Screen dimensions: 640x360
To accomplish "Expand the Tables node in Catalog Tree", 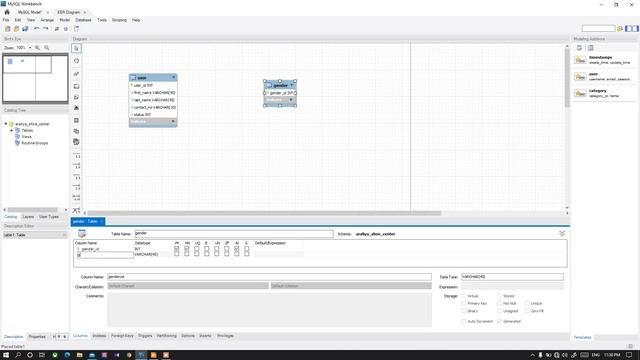I will click(11, 130).
